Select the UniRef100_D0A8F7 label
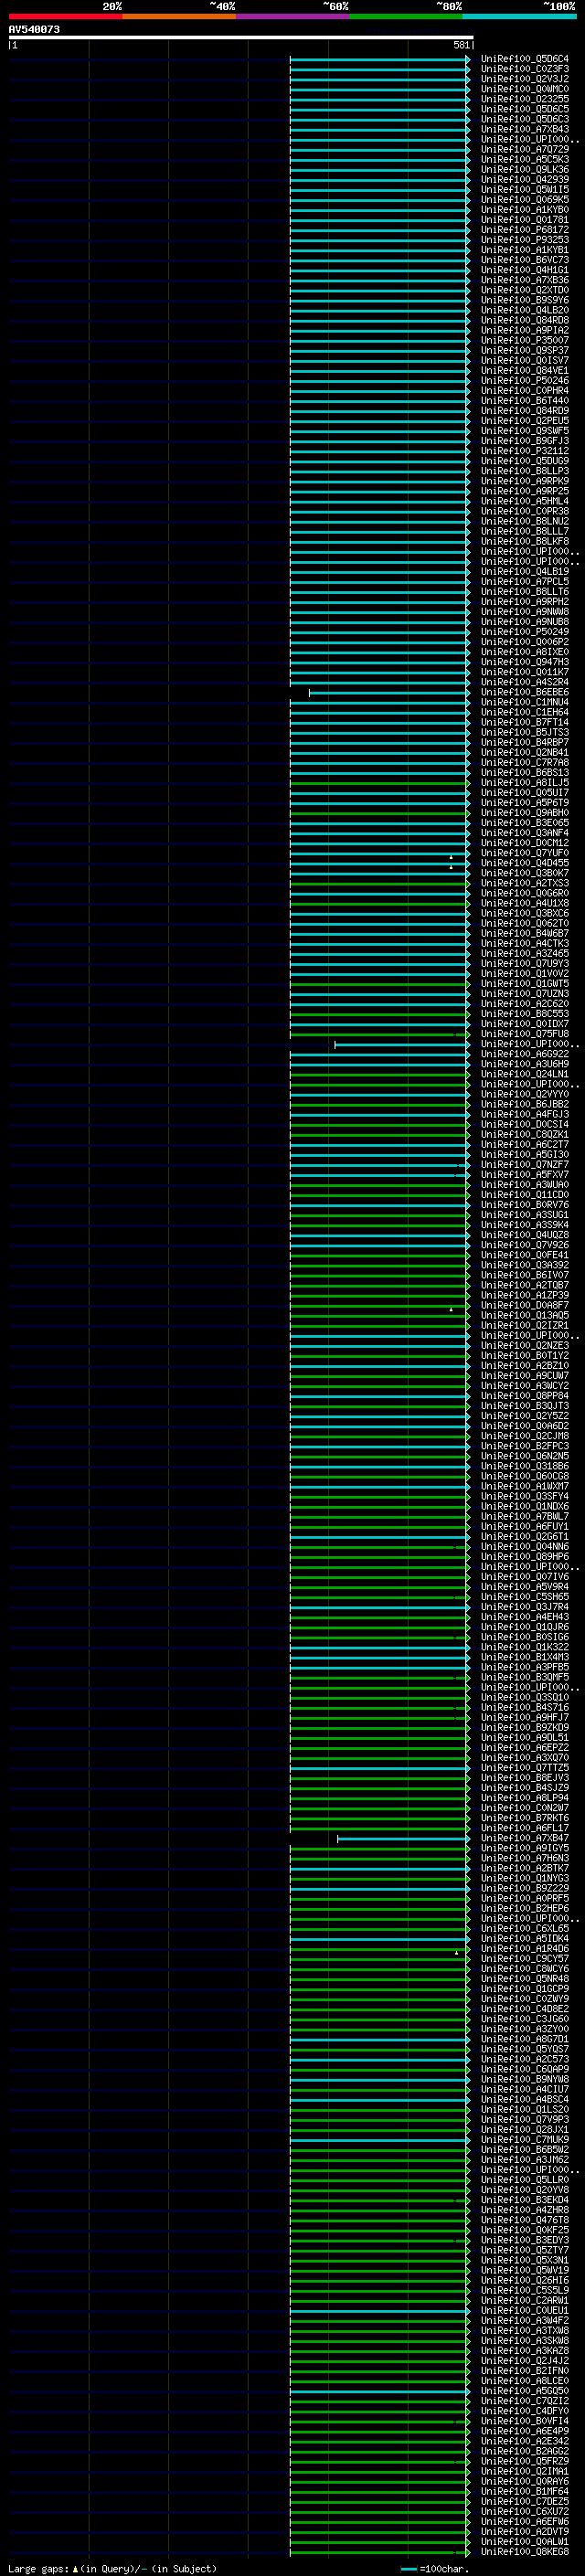The height and width of the screenshot is (2576, 585). click(525, 1305)
